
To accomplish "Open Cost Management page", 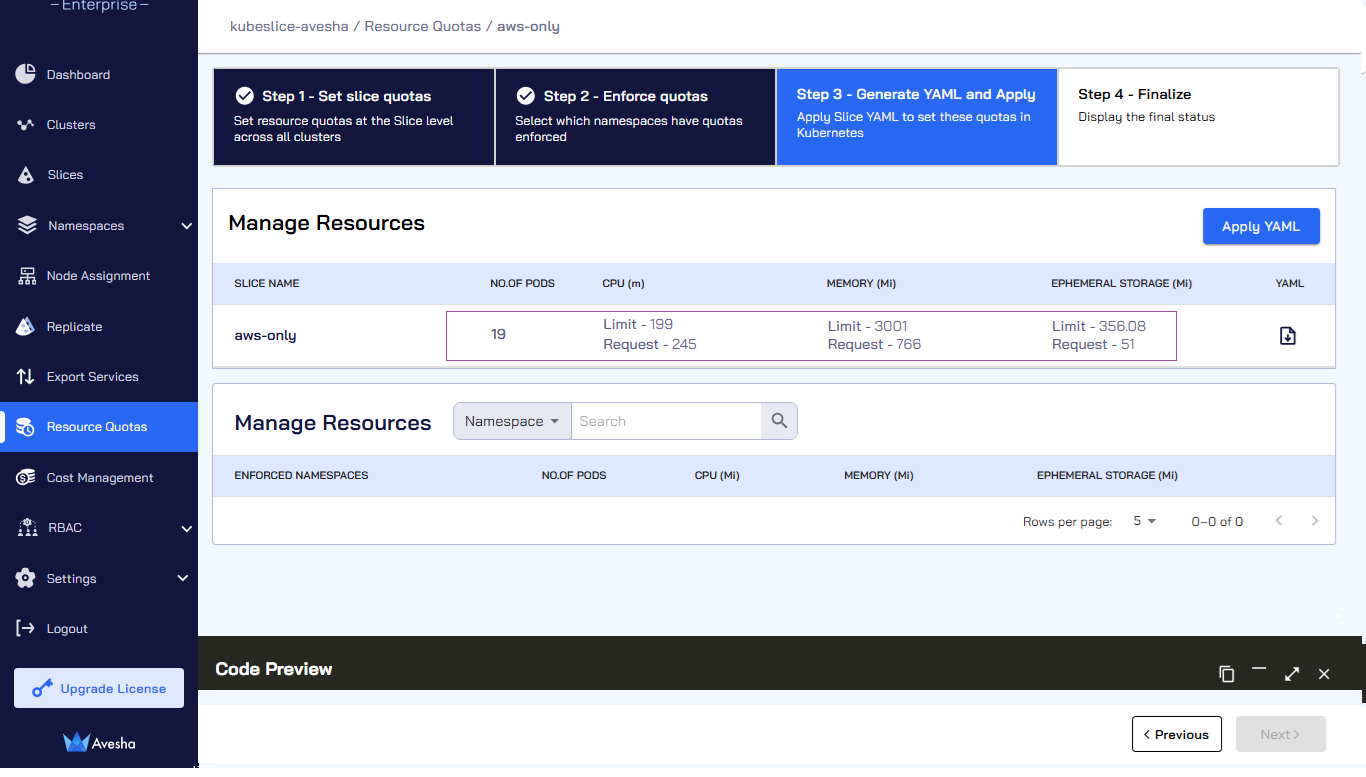I will click(x=100, y=478).
